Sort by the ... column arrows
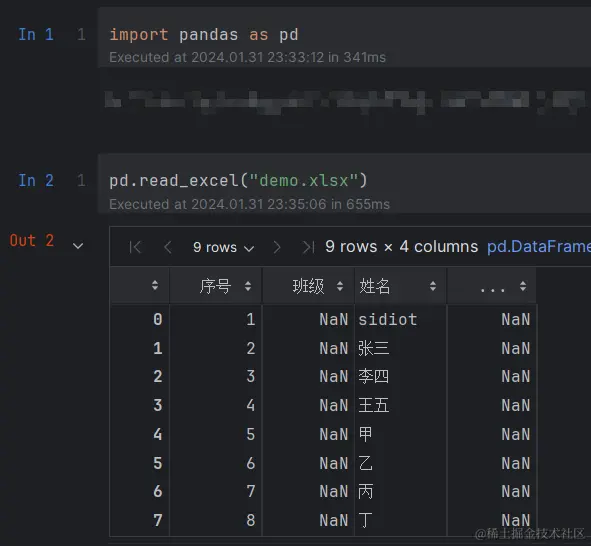Screen dimensions: 591x546 pos(523,286)
